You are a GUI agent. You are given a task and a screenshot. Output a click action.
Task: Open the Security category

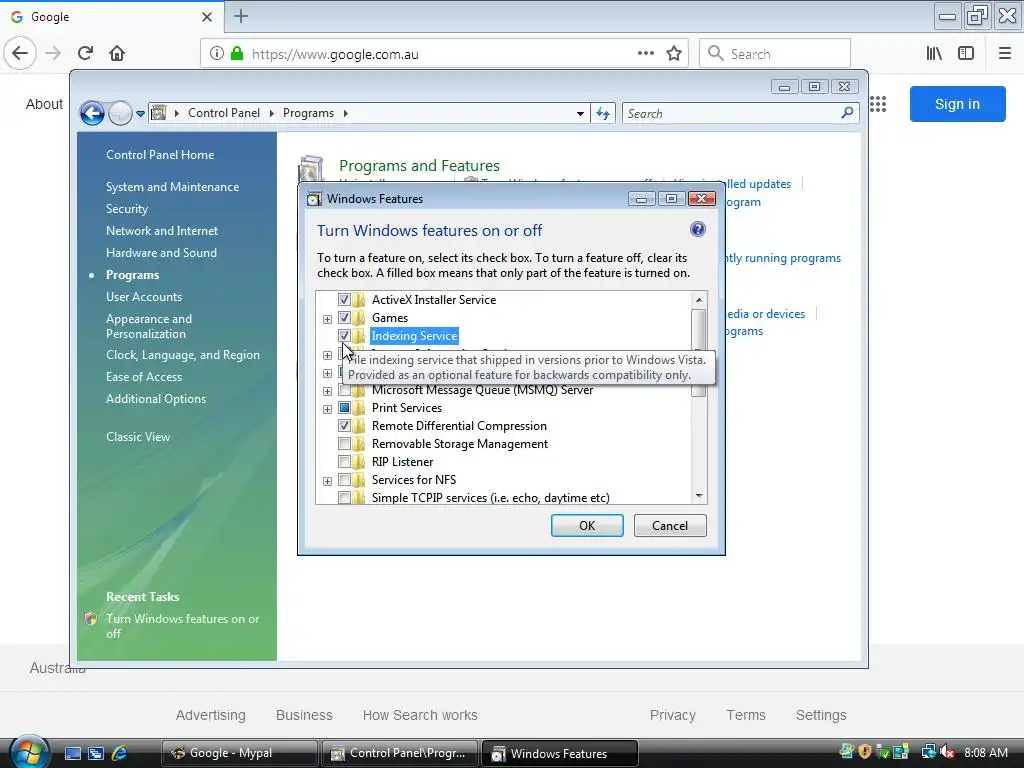point(127,209)
